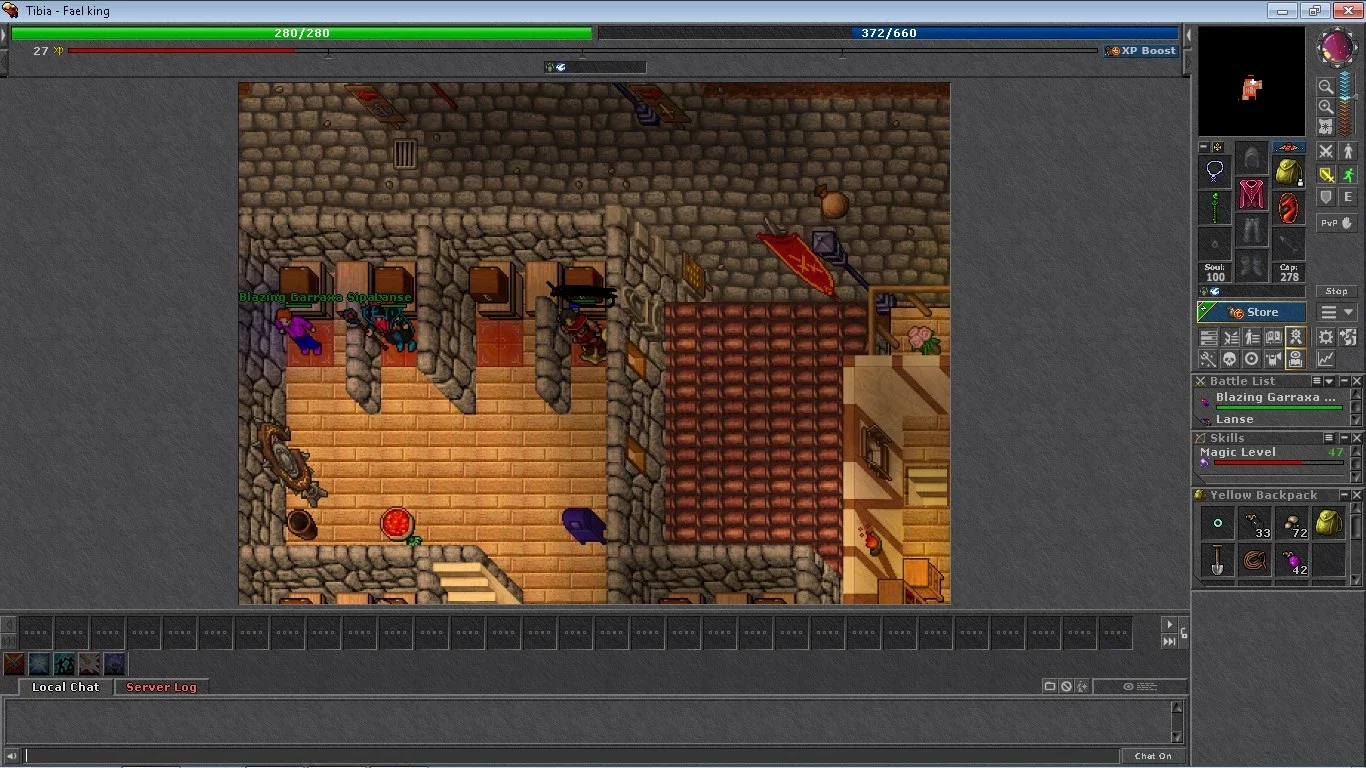Click the red dragon shield slot
The width and height of the screenshot is (1366, 768).
click(x=1289, y=208)
